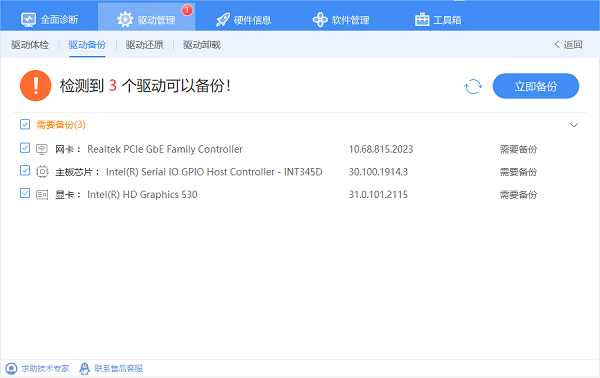Image resolution: width=600 pixels, height=378 pixels.
Task: Click the graphics card icon
Action: (x=42, y=195)
